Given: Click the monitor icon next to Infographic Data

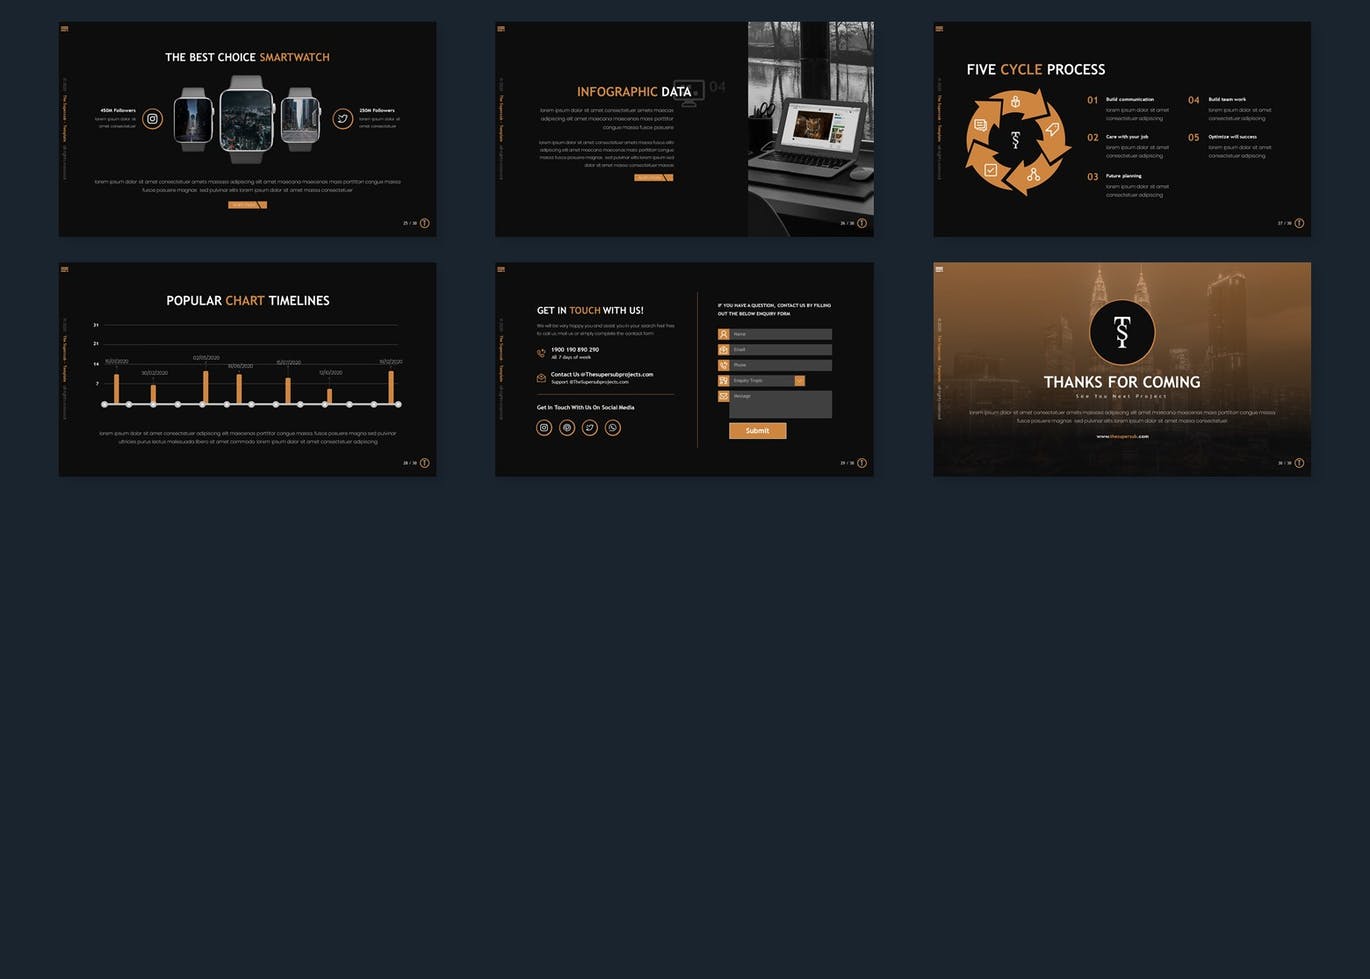Looking at the screenshot, I should pyautogui.click(x=688, y=92).
